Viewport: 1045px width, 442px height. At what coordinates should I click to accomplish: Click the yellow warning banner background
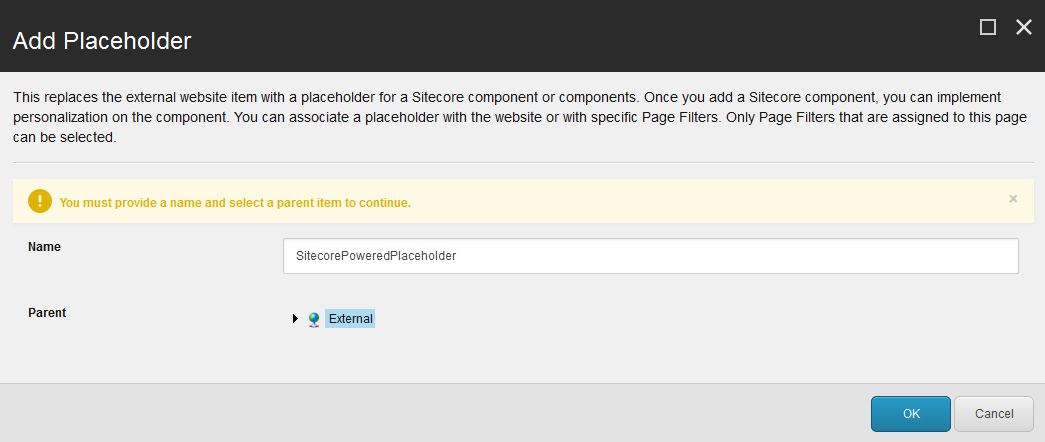pos(700,202)
